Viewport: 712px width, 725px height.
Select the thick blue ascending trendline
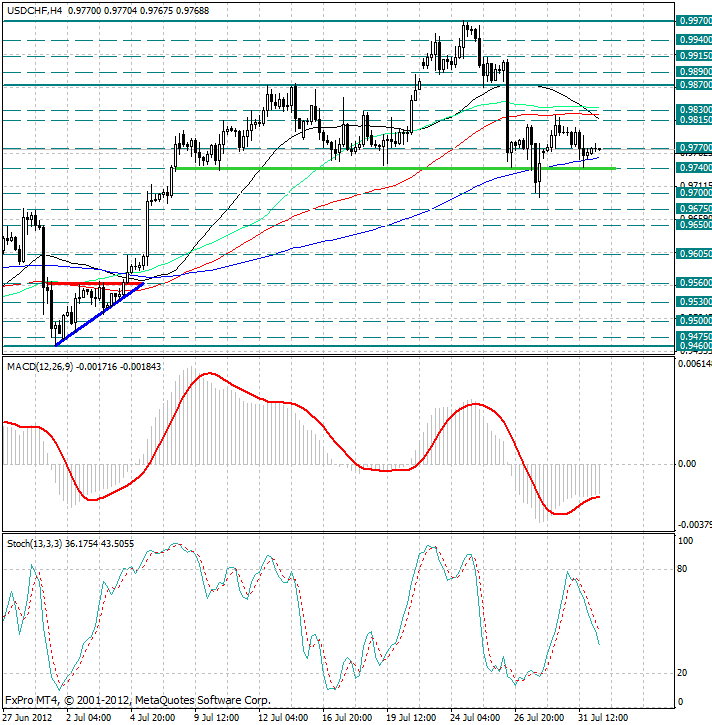[99, 314]
